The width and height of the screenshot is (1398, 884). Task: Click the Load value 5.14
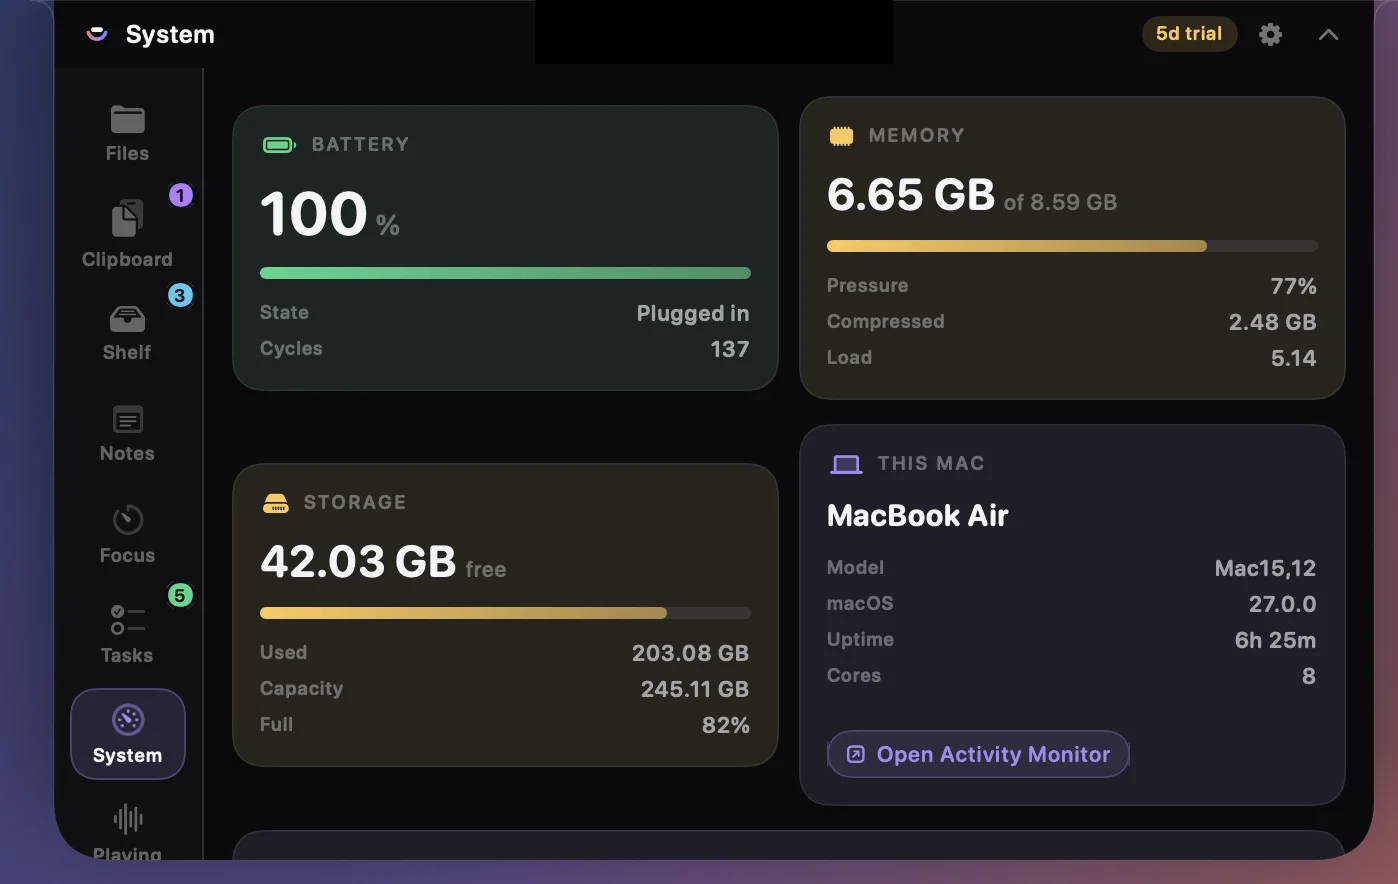[1293, 358]
